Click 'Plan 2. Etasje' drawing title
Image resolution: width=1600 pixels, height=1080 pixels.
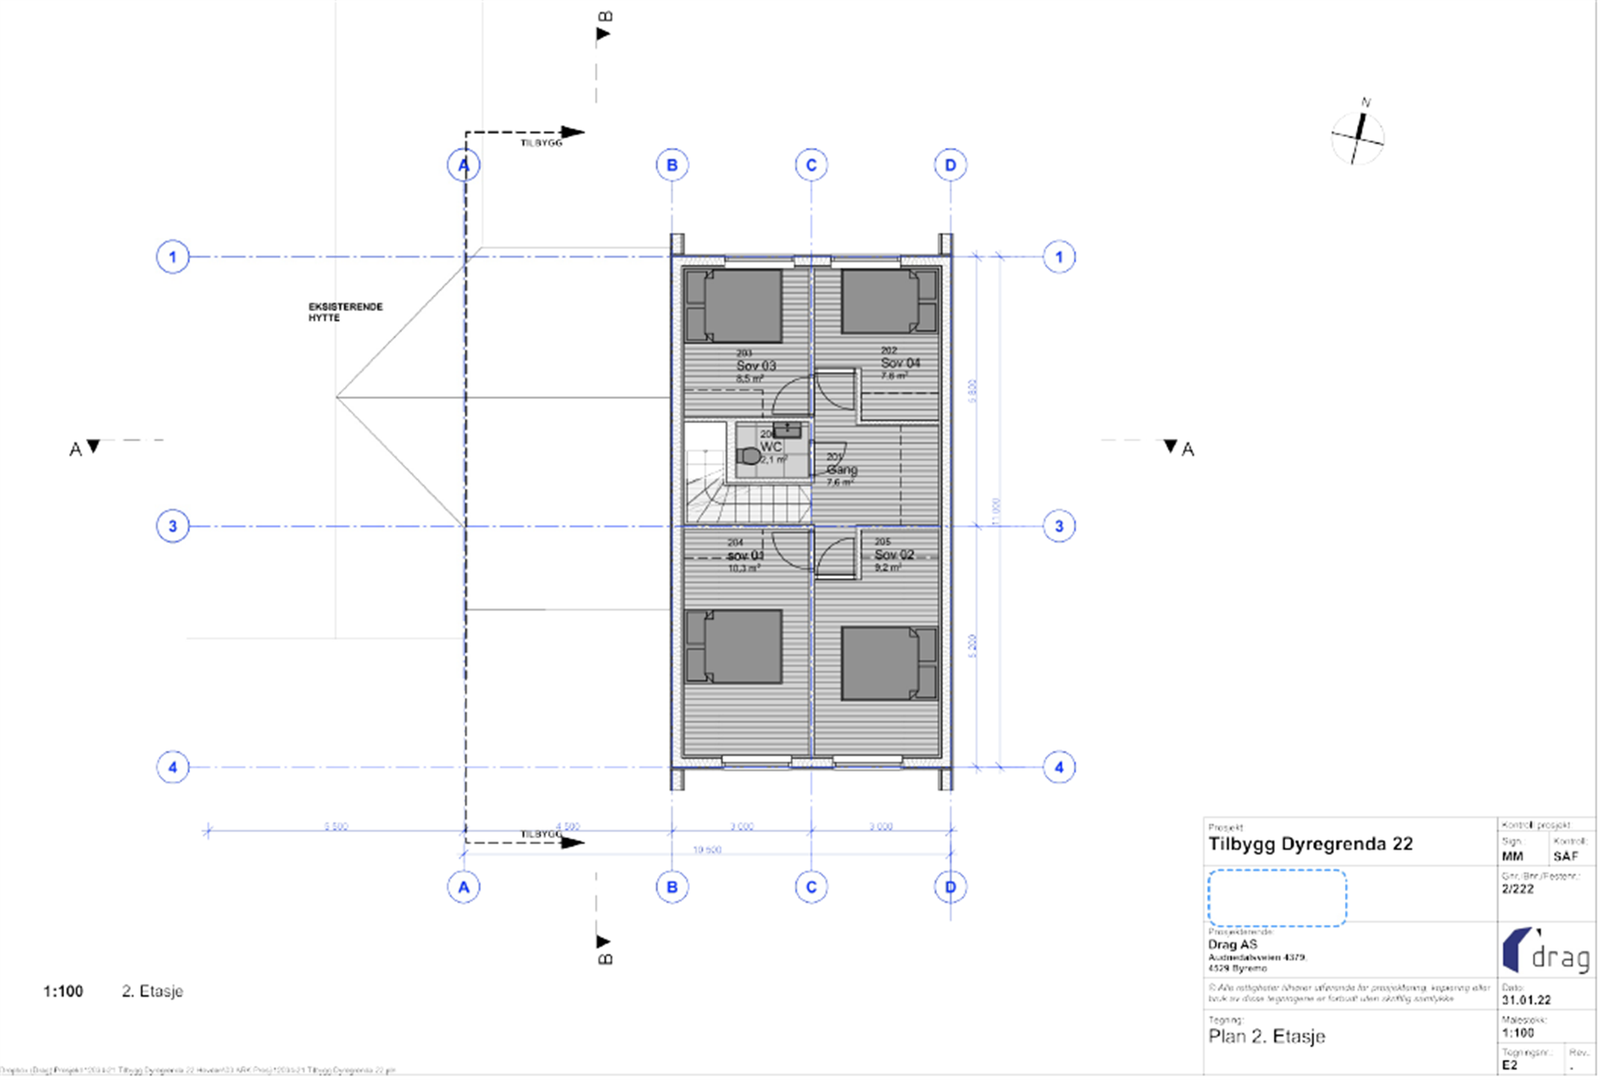[x=1267, y=1036]
